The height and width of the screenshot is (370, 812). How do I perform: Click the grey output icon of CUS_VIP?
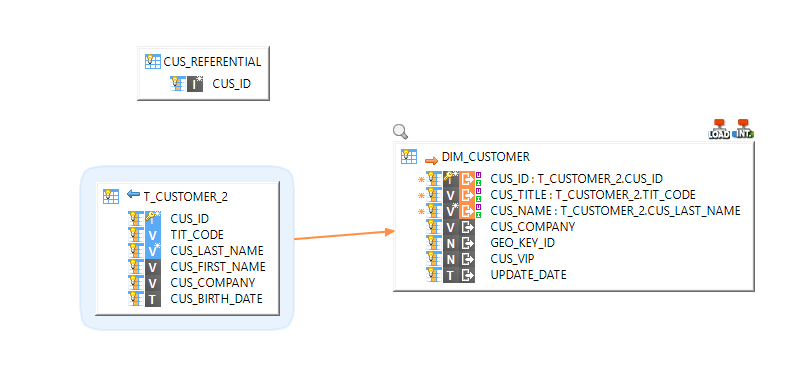tap(468, 259)
